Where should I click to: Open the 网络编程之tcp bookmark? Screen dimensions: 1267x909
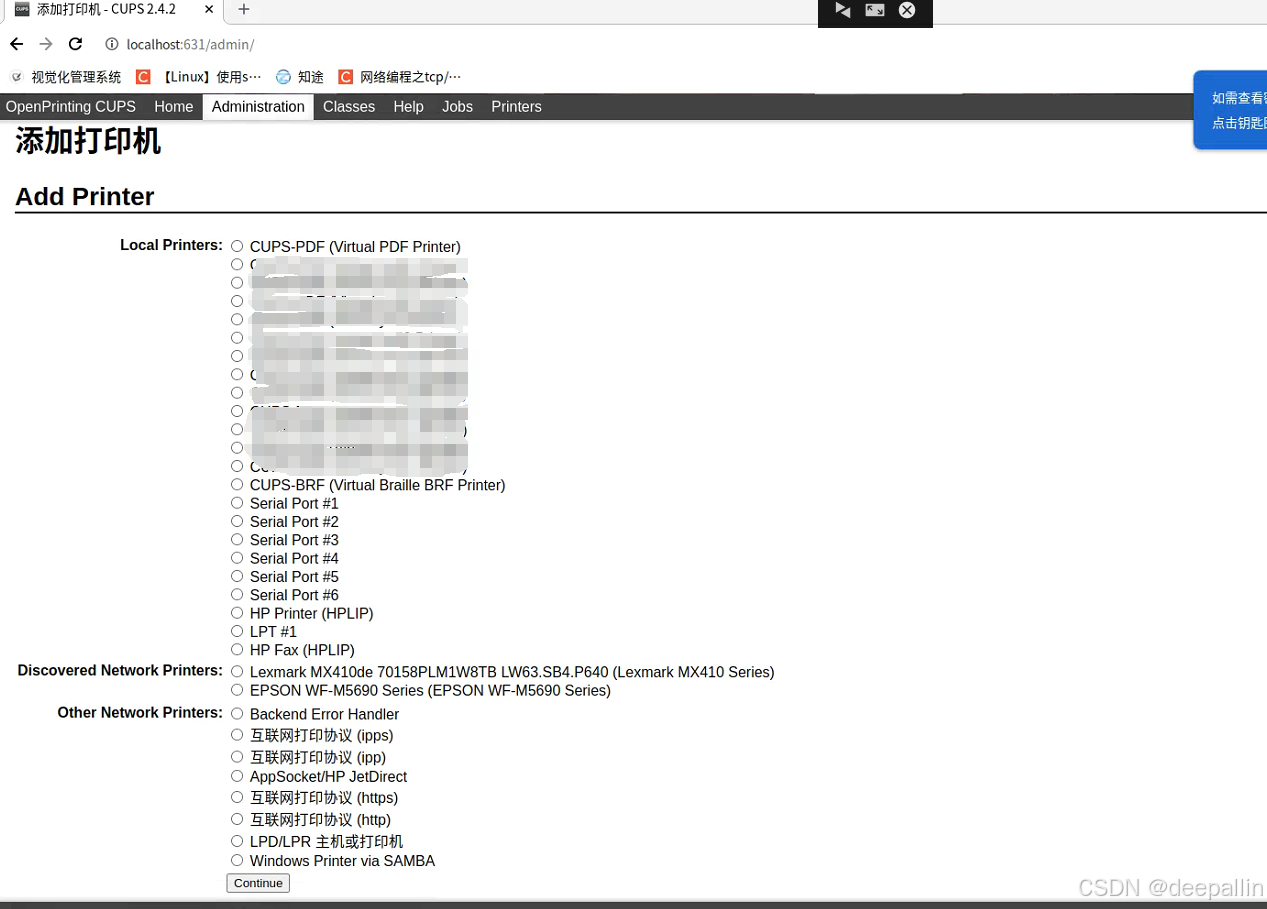tap(400, 77)
